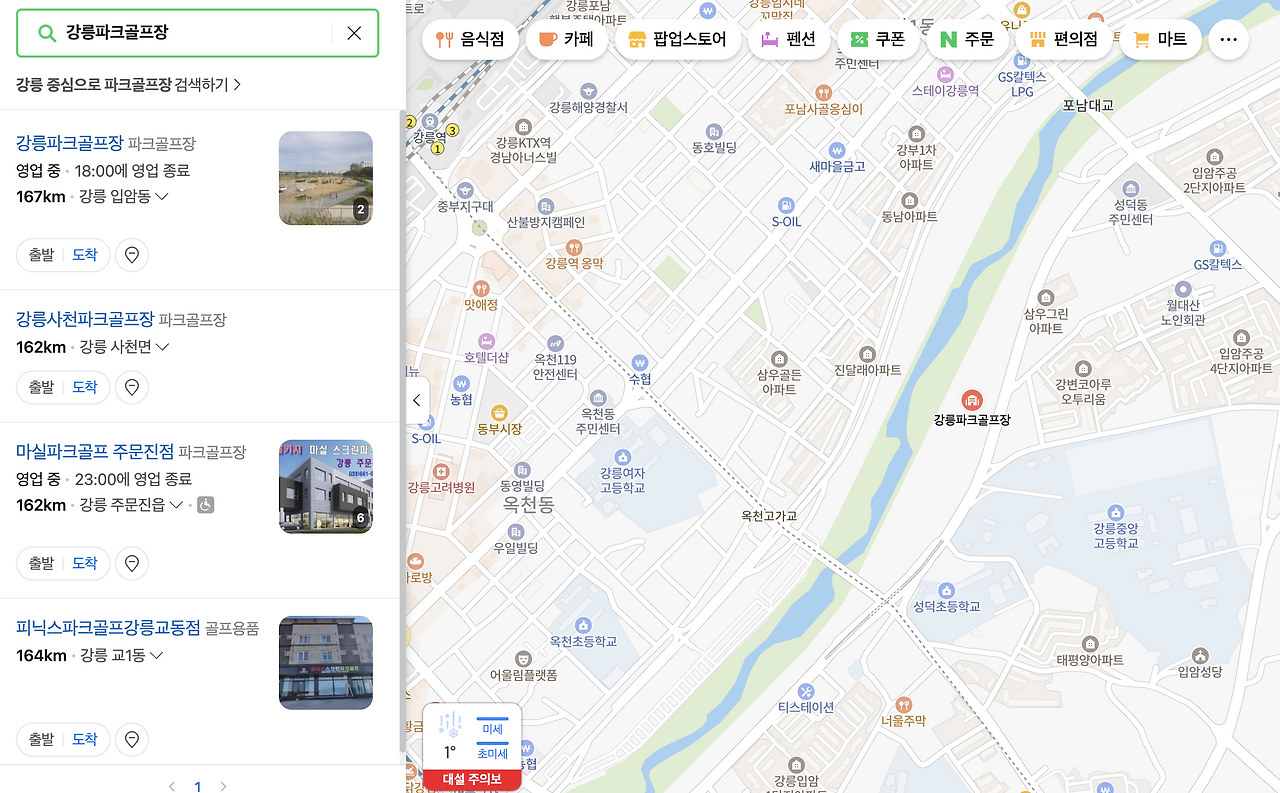Toggle the N 주문 order filter

point(967,39)
